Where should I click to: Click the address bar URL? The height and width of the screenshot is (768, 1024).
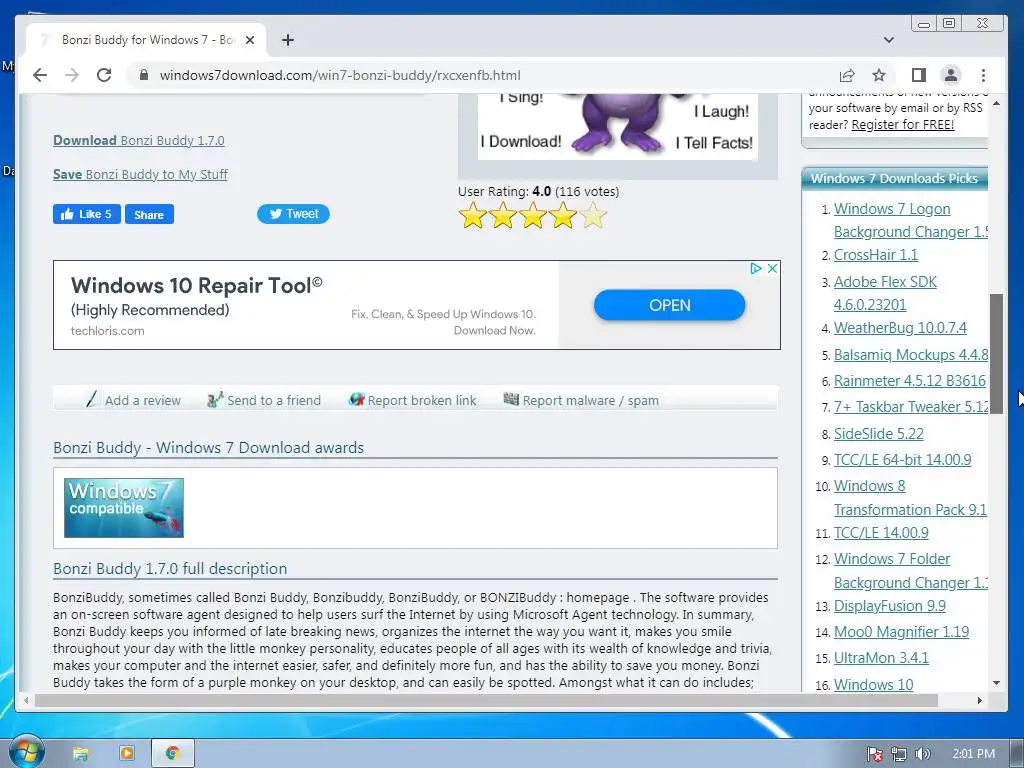point(340,75)
